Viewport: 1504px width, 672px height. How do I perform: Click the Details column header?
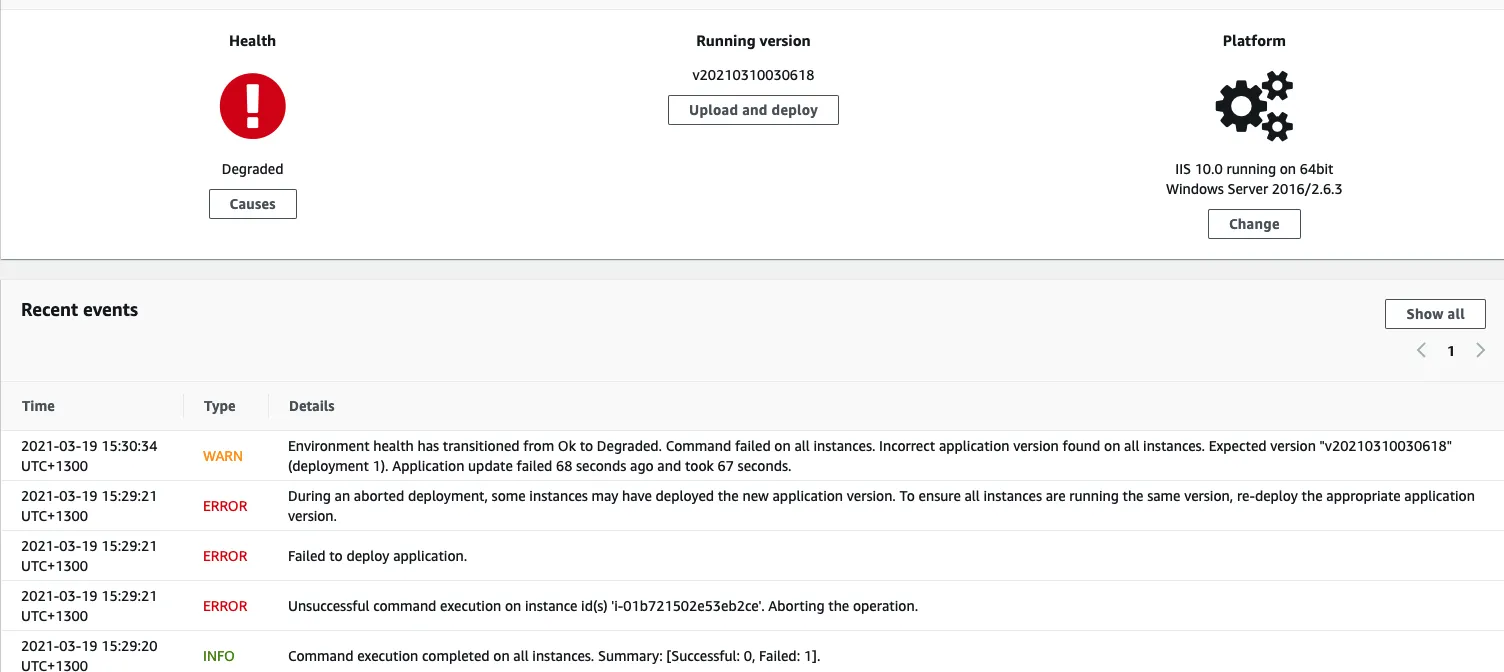(x=312, y=406)
